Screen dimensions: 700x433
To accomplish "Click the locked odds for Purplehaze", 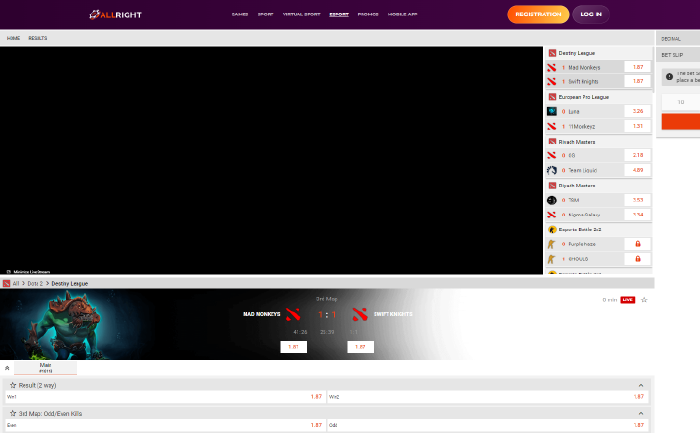I will pos(638,244).
